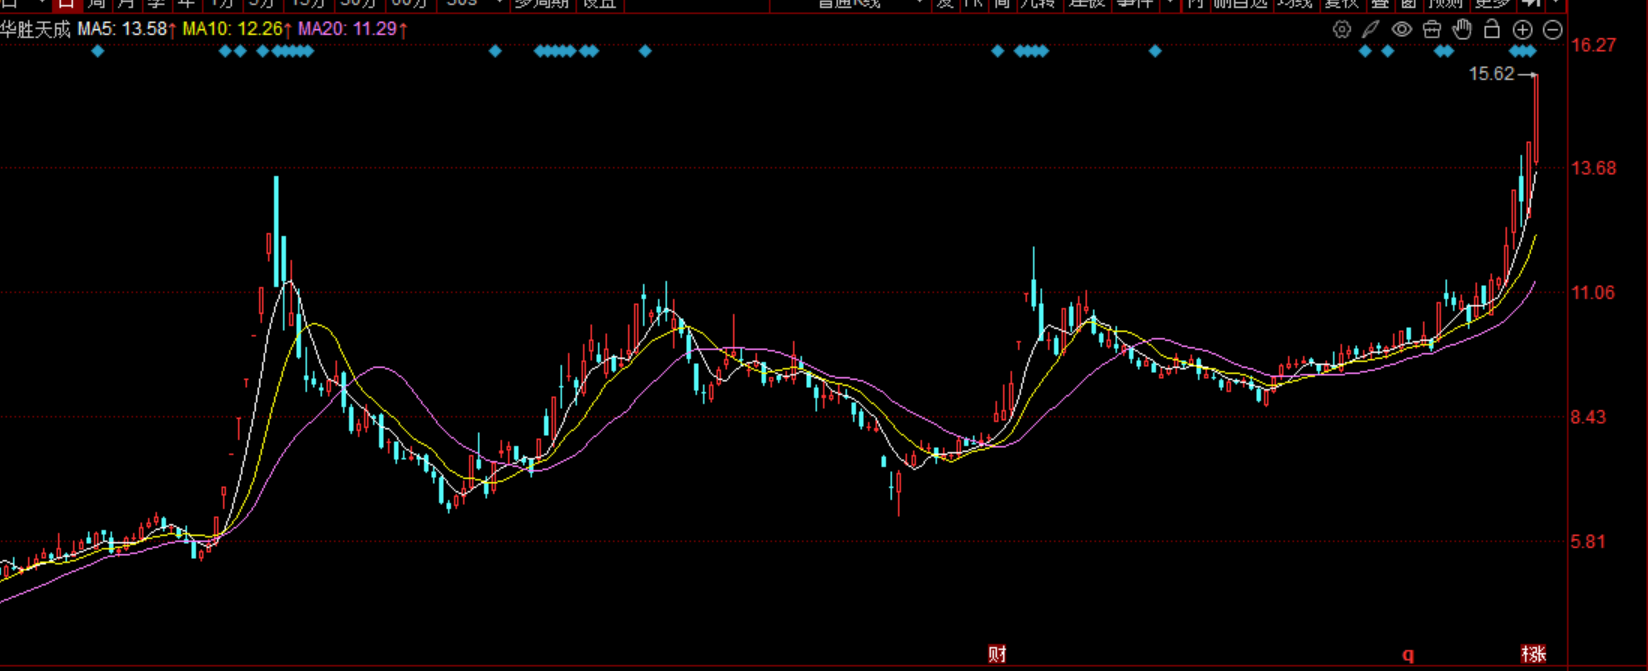Click the stock name 华胜天成
The image size is (1648, 671).
coord(35,29)
